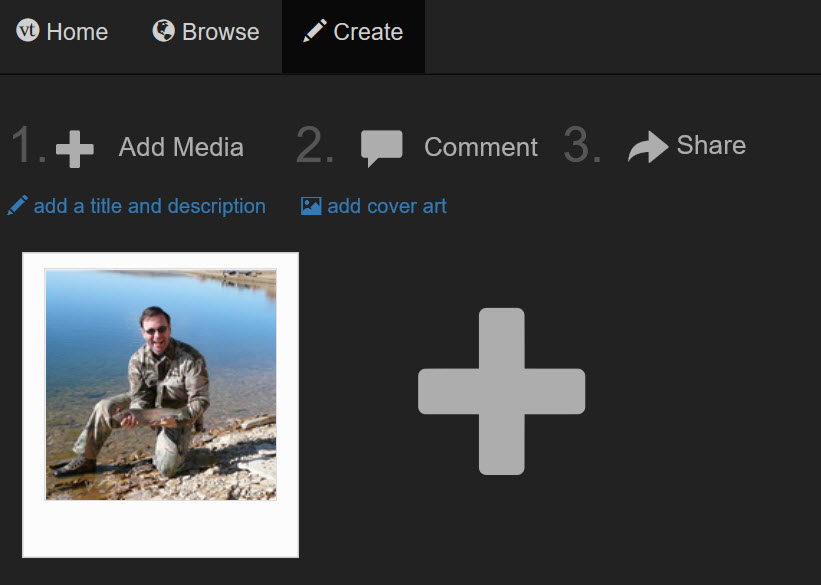This screenshot has width=821, height=585.
Task: Follow the 'add cover art' link
Action: click(386, 206)
